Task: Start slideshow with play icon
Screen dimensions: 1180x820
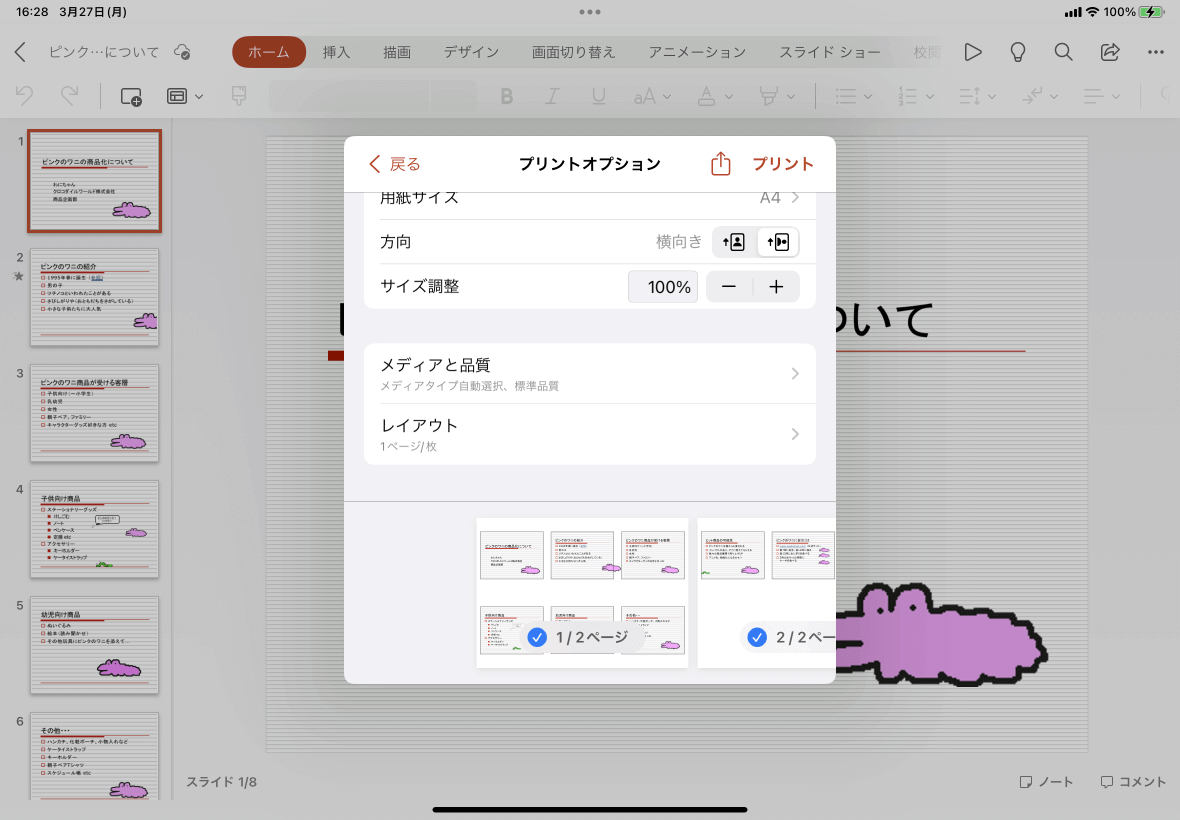Action: pyautogui.click(x=973, y=52)
